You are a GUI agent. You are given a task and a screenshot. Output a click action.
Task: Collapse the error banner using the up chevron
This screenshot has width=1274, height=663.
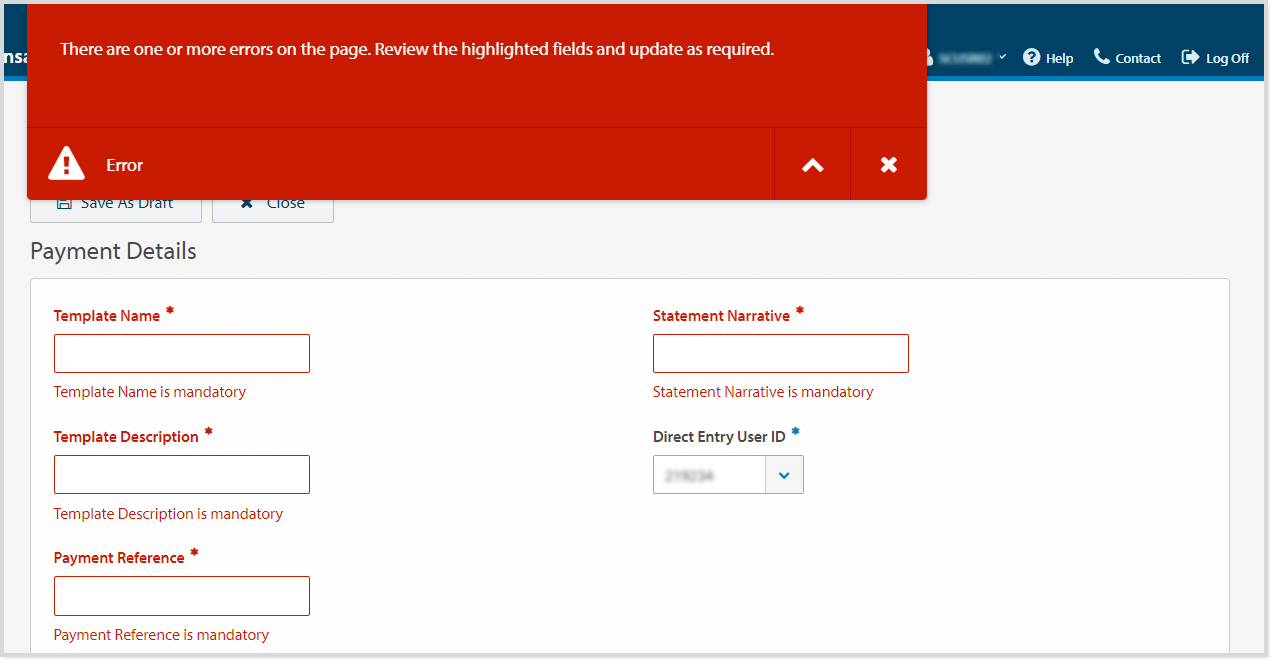coord(812,165)
